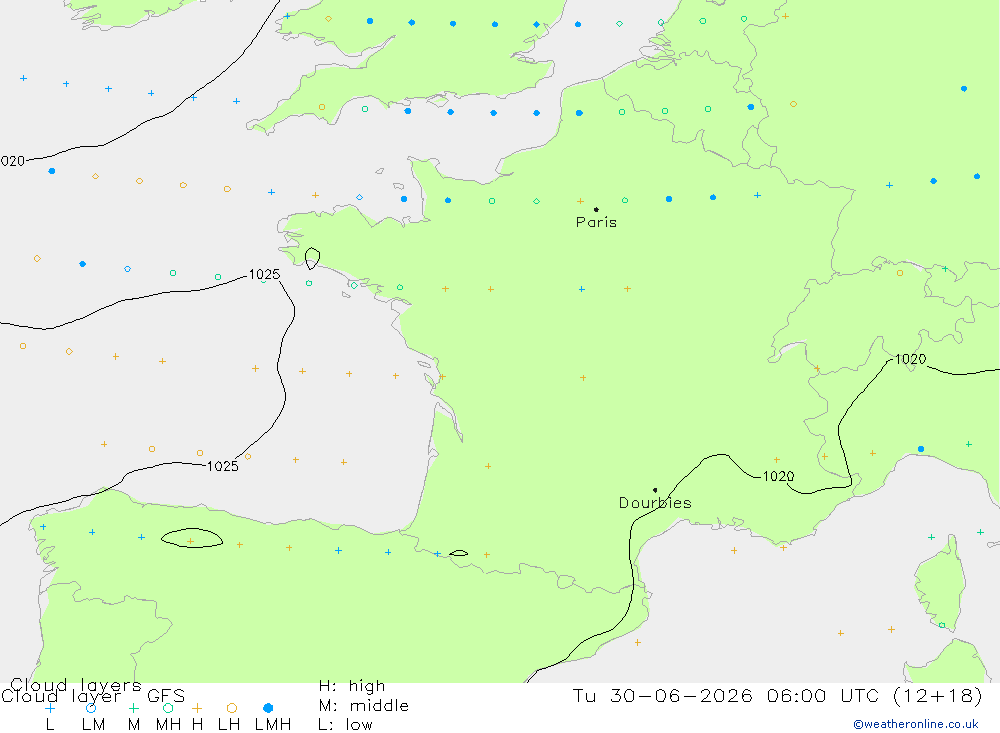Viewport: 1000px width, 733px height.
Task: Click the 'L: low' legend explanation
Action: tap(345, 725)
